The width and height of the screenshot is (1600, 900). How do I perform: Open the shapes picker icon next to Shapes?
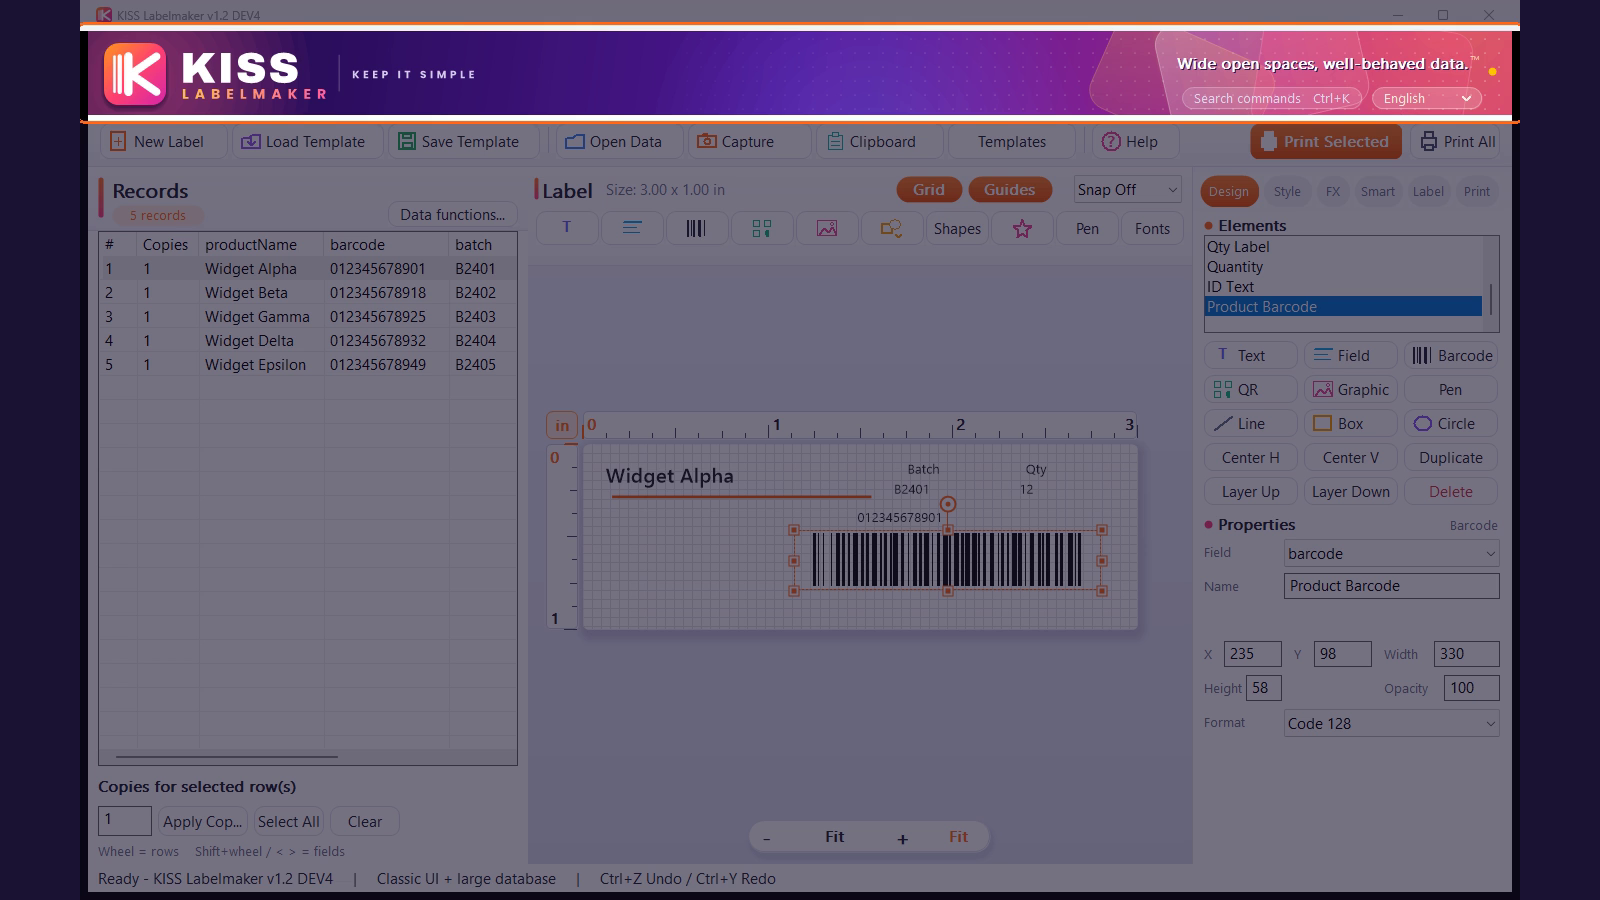pyautogui.click(x=891, y=228)
